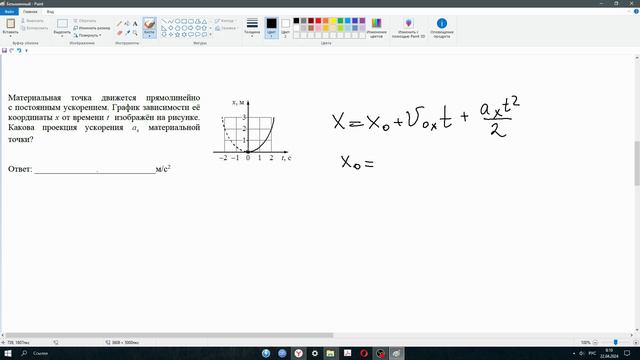Switch to the Home (Главная) tab
This screenshot has height=360, width=640.
[30, 12]
